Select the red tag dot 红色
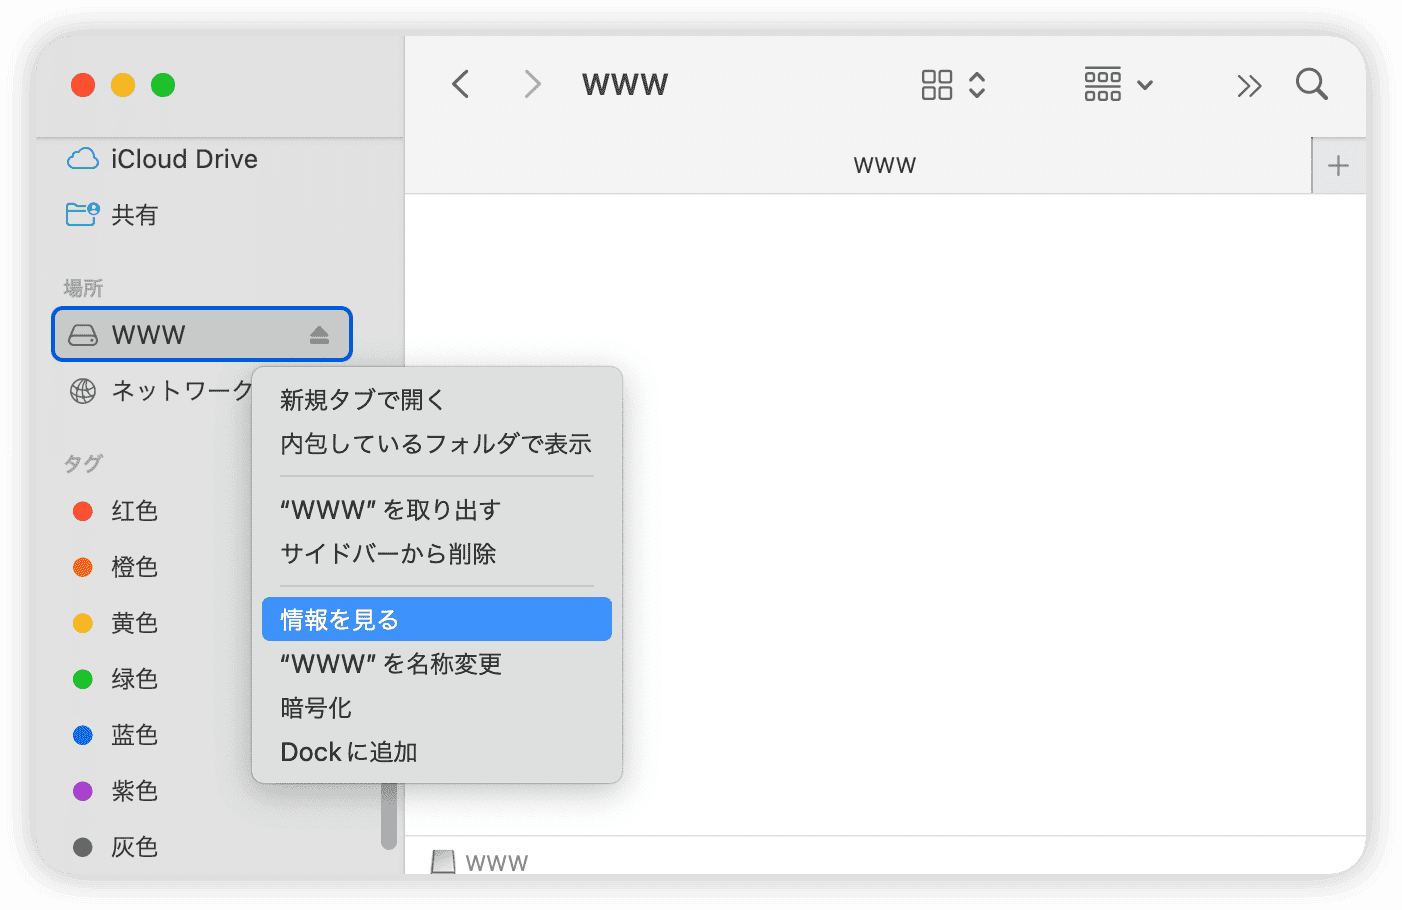Viewport: 1402px width, 910px height. pyautogui.click(x=83, y=511)
